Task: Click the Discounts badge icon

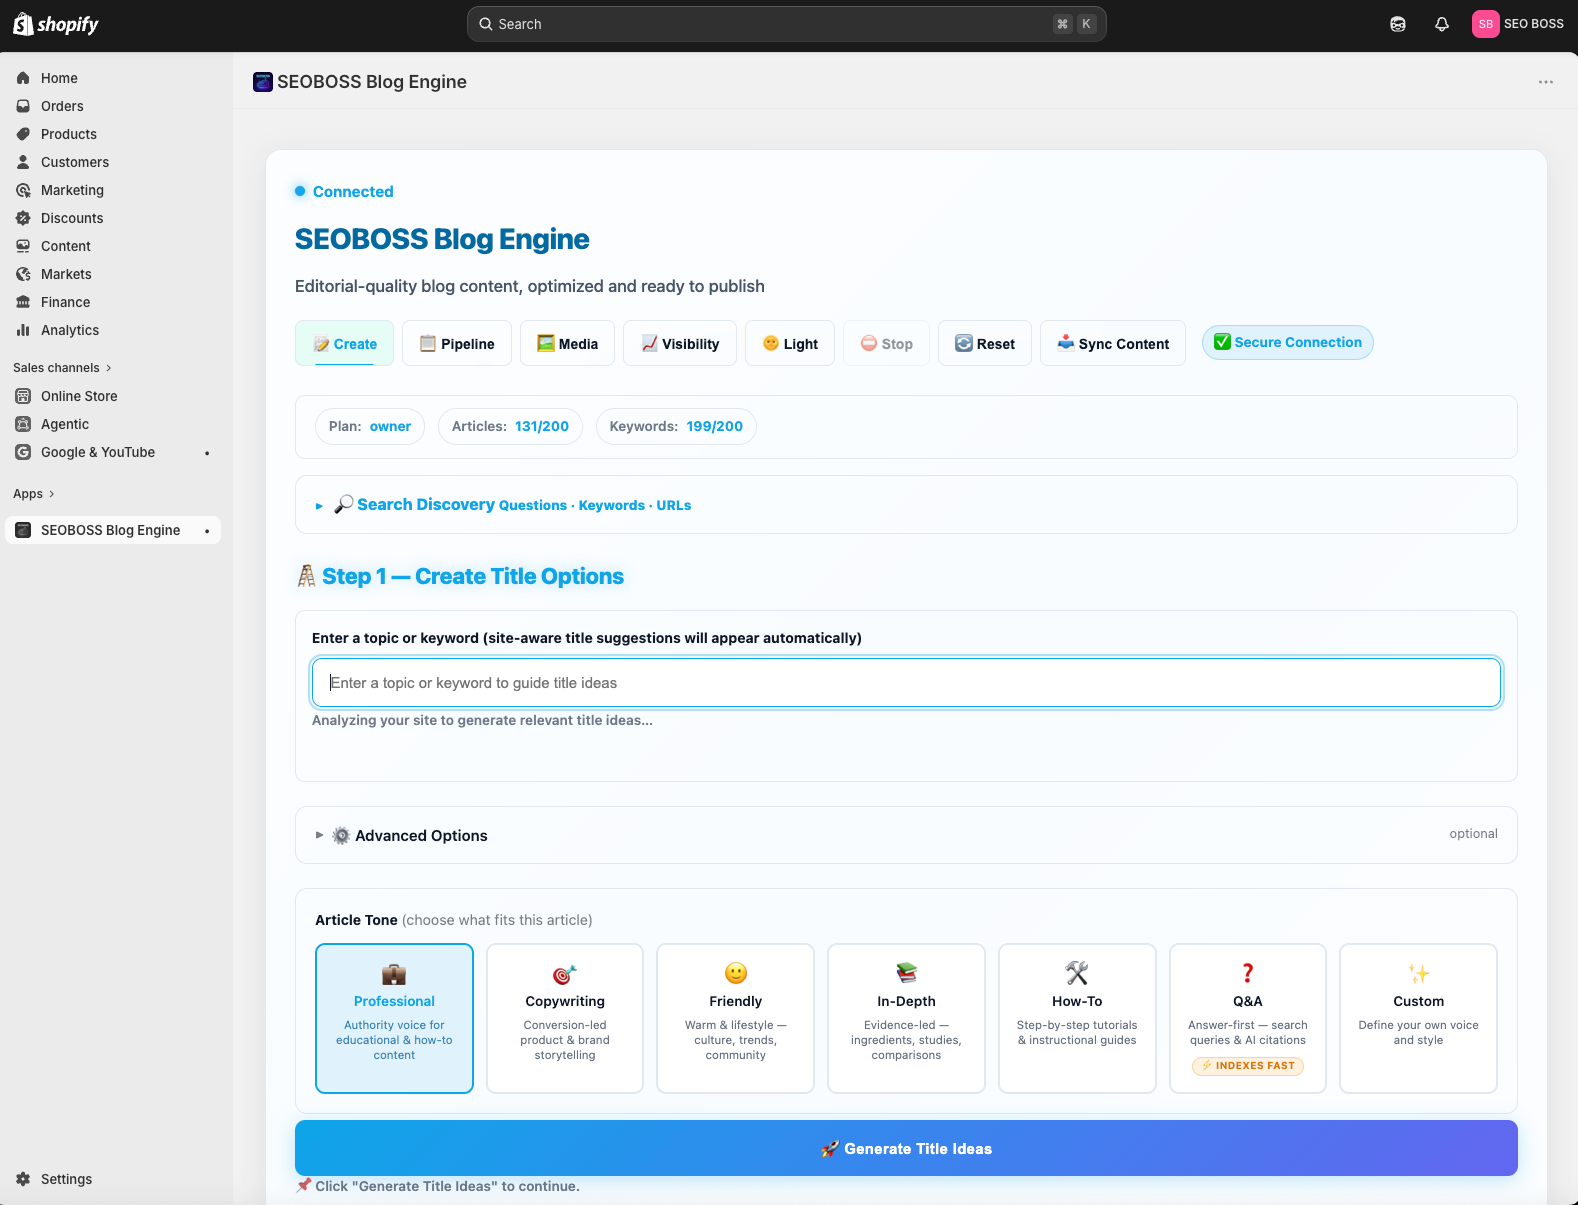Action: click(x=23, y=218)
